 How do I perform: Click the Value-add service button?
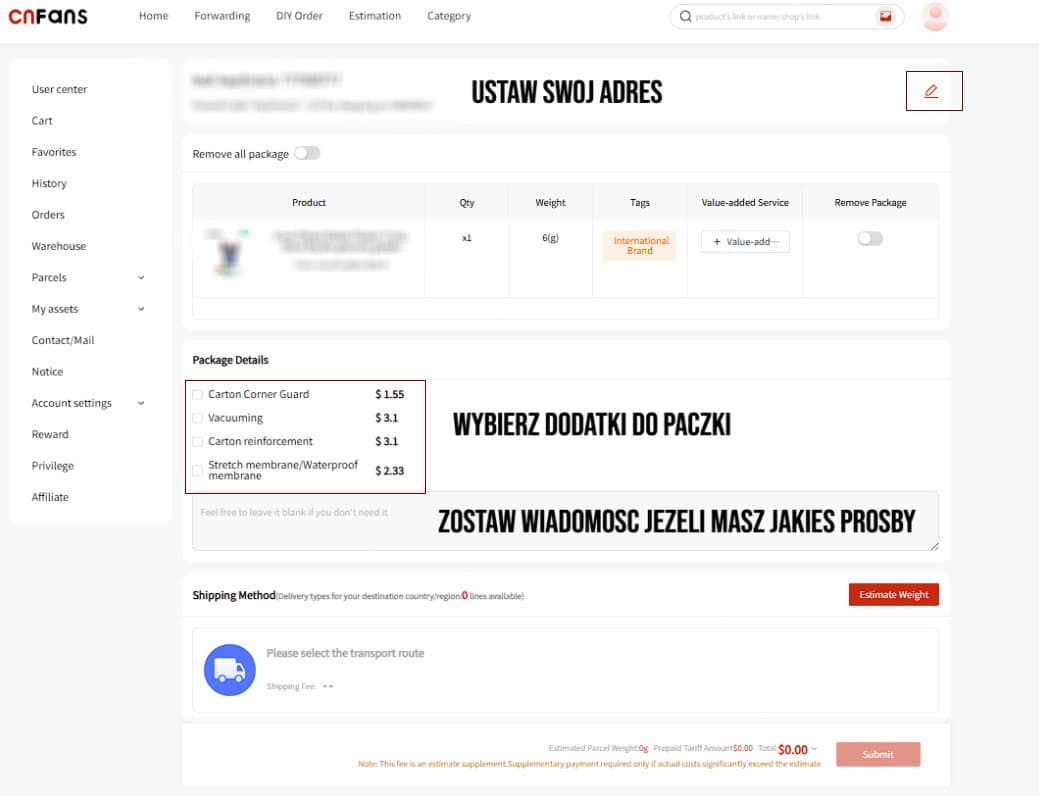pyautogui.click(x=745, y=242)
